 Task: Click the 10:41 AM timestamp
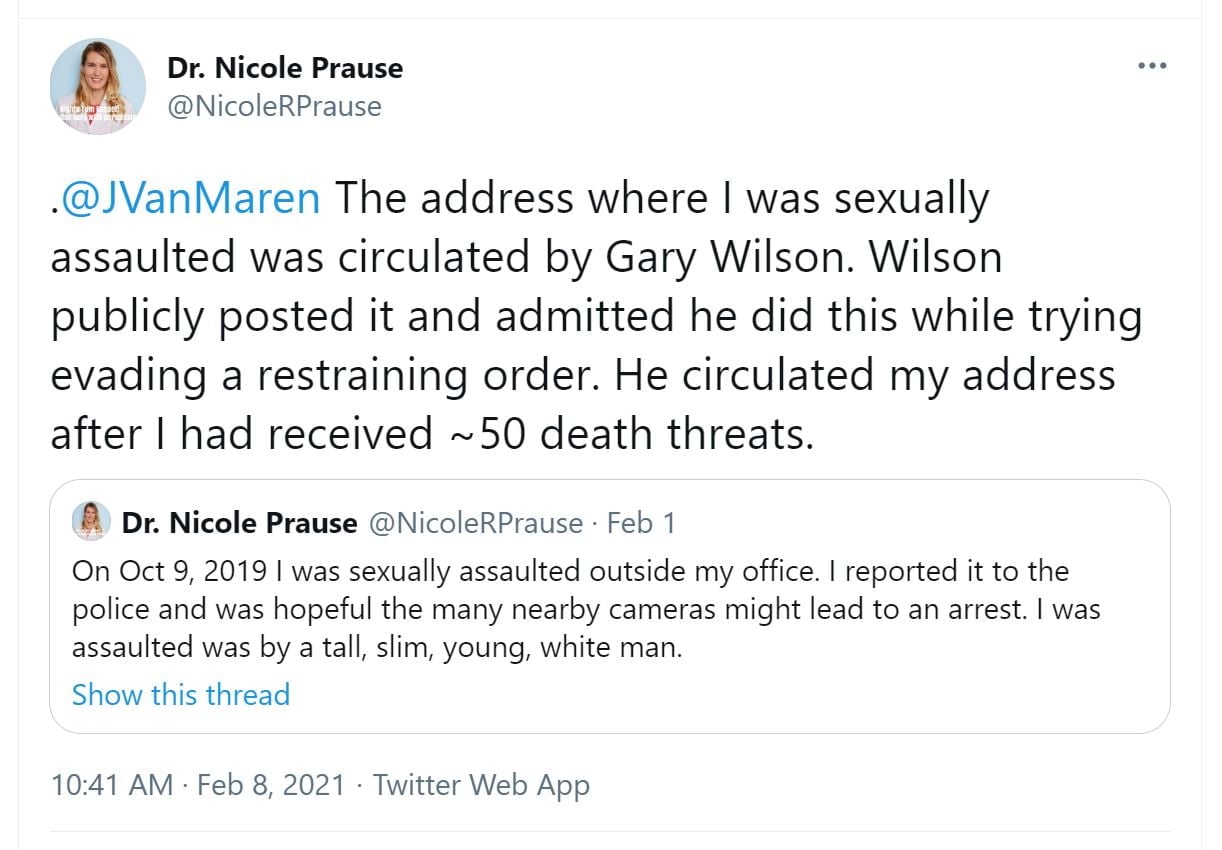coord(112,784)
